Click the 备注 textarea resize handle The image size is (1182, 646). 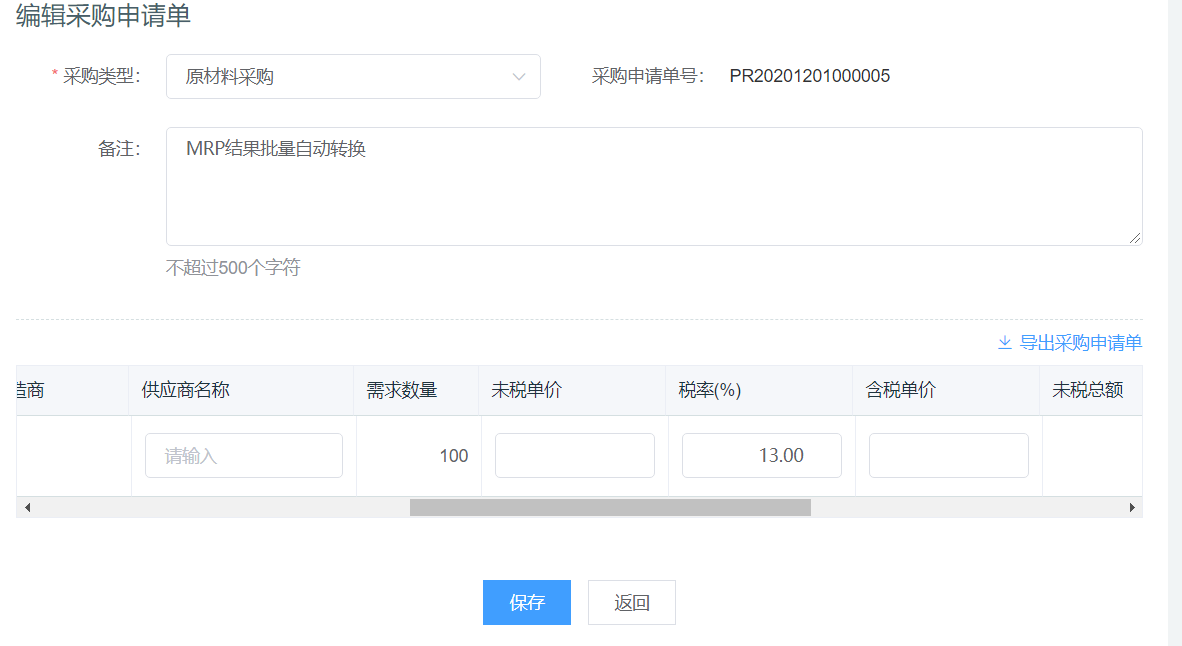point(1135,238)
